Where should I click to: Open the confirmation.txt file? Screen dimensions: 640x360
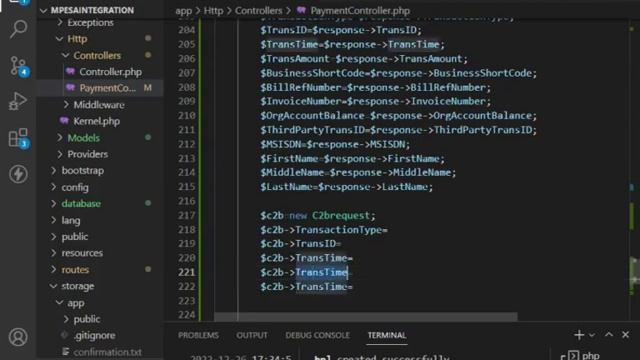pos(108,352)
